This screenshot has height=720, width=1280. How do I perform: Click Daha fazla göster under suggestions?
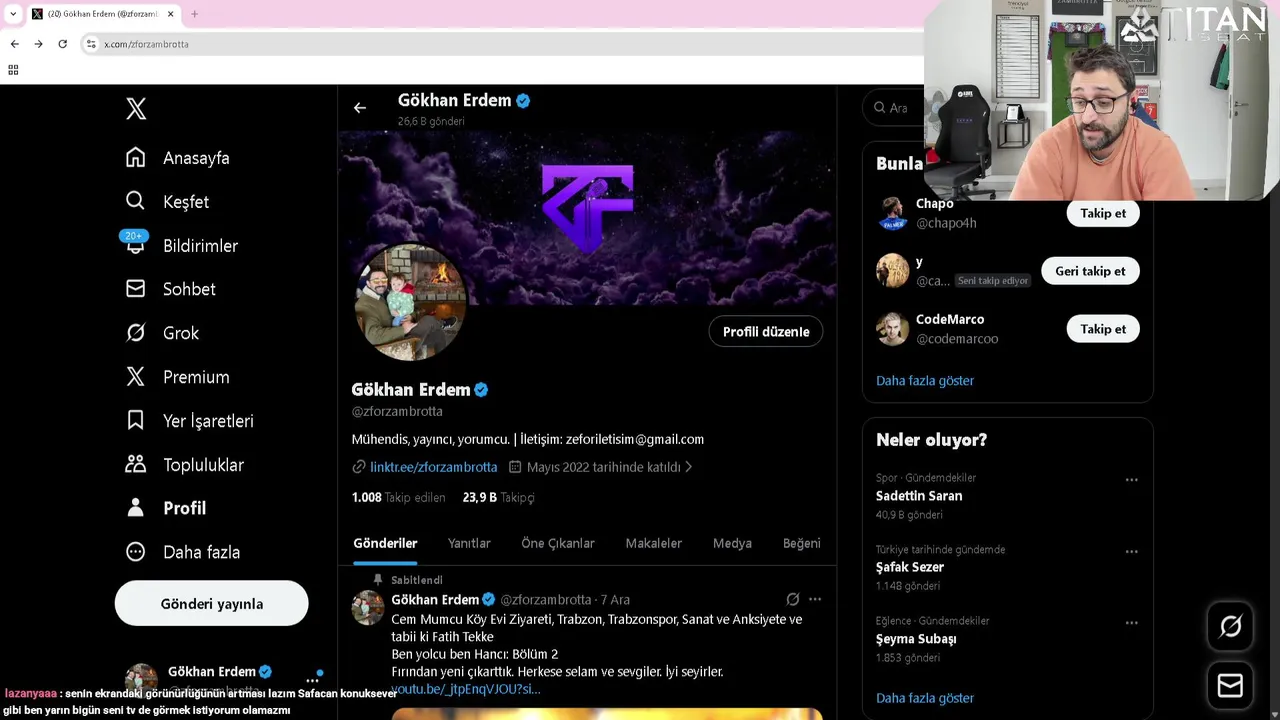click(925, 380)
